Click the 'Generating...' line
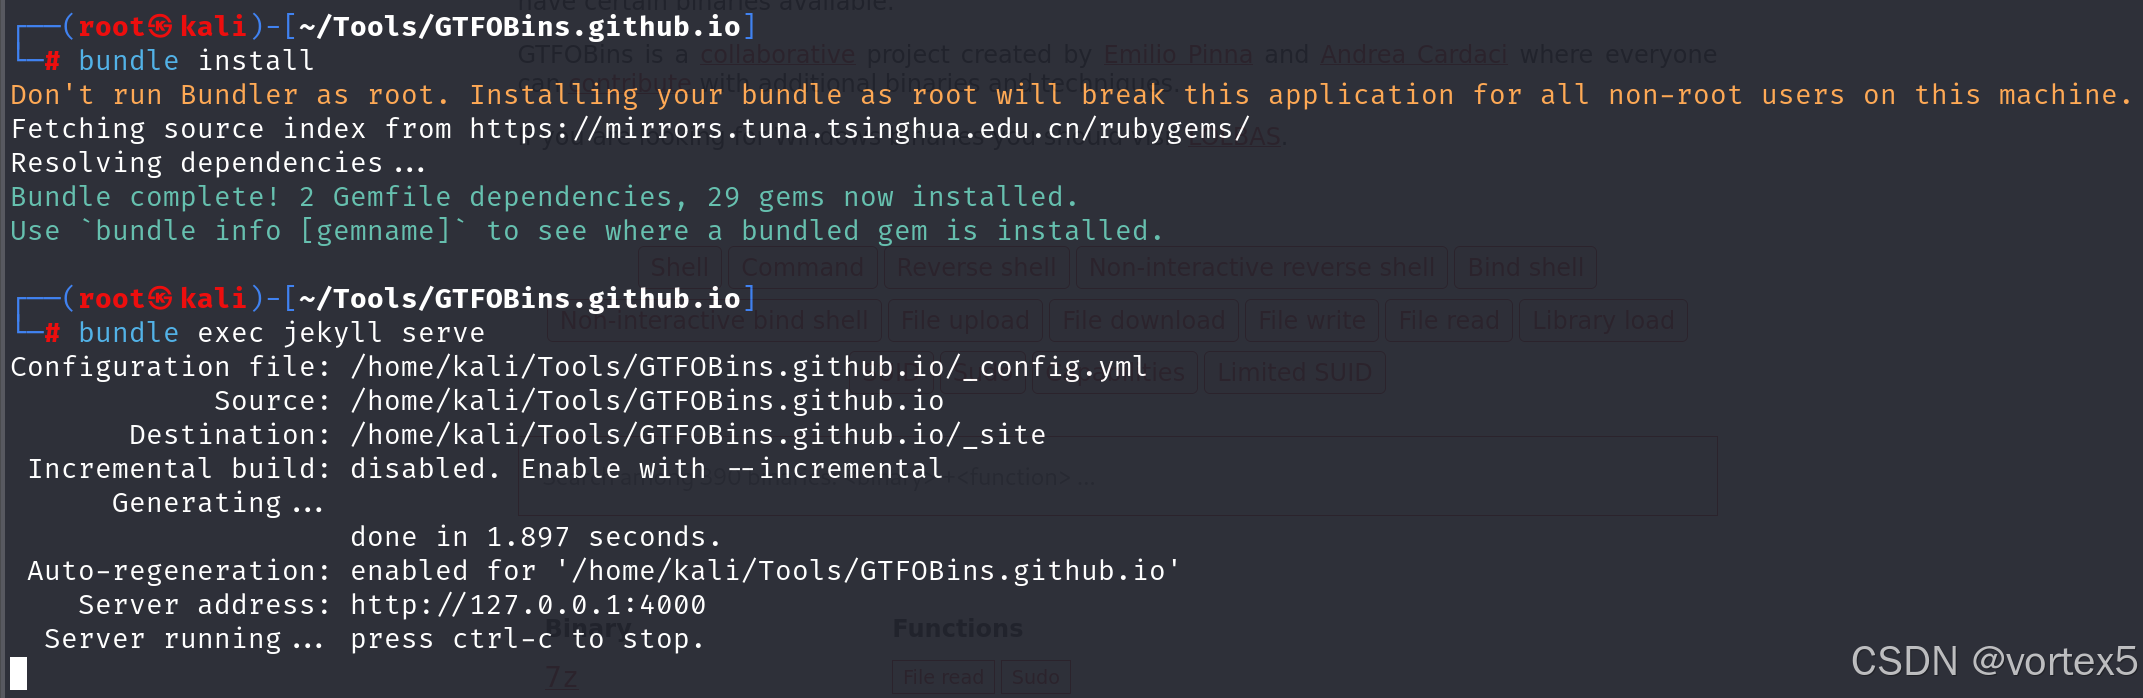The width and height of the screenshot is (2143, 698). tap(218, 503)
